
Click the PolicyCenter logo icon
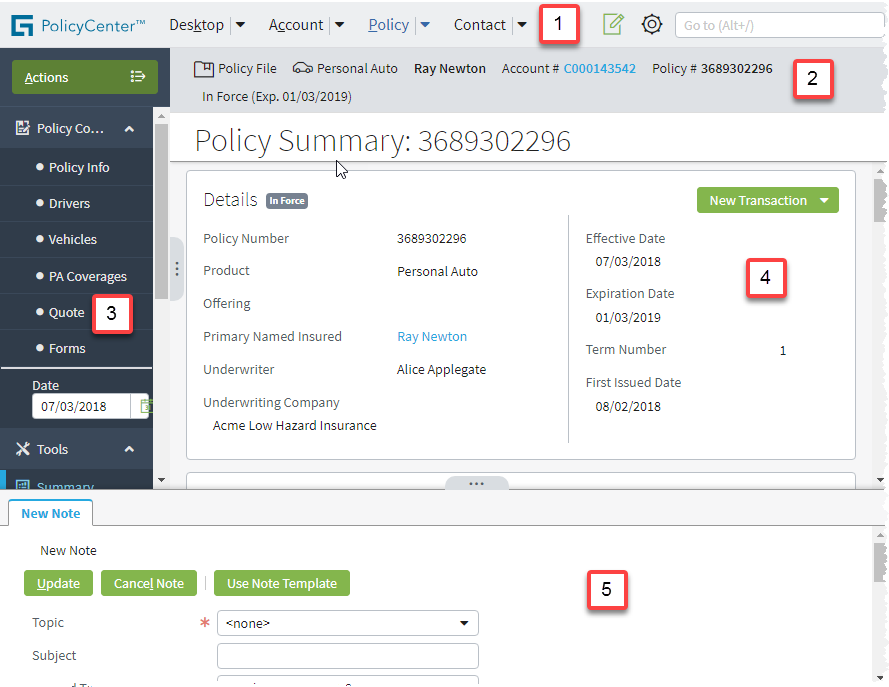tap(22, 25)
